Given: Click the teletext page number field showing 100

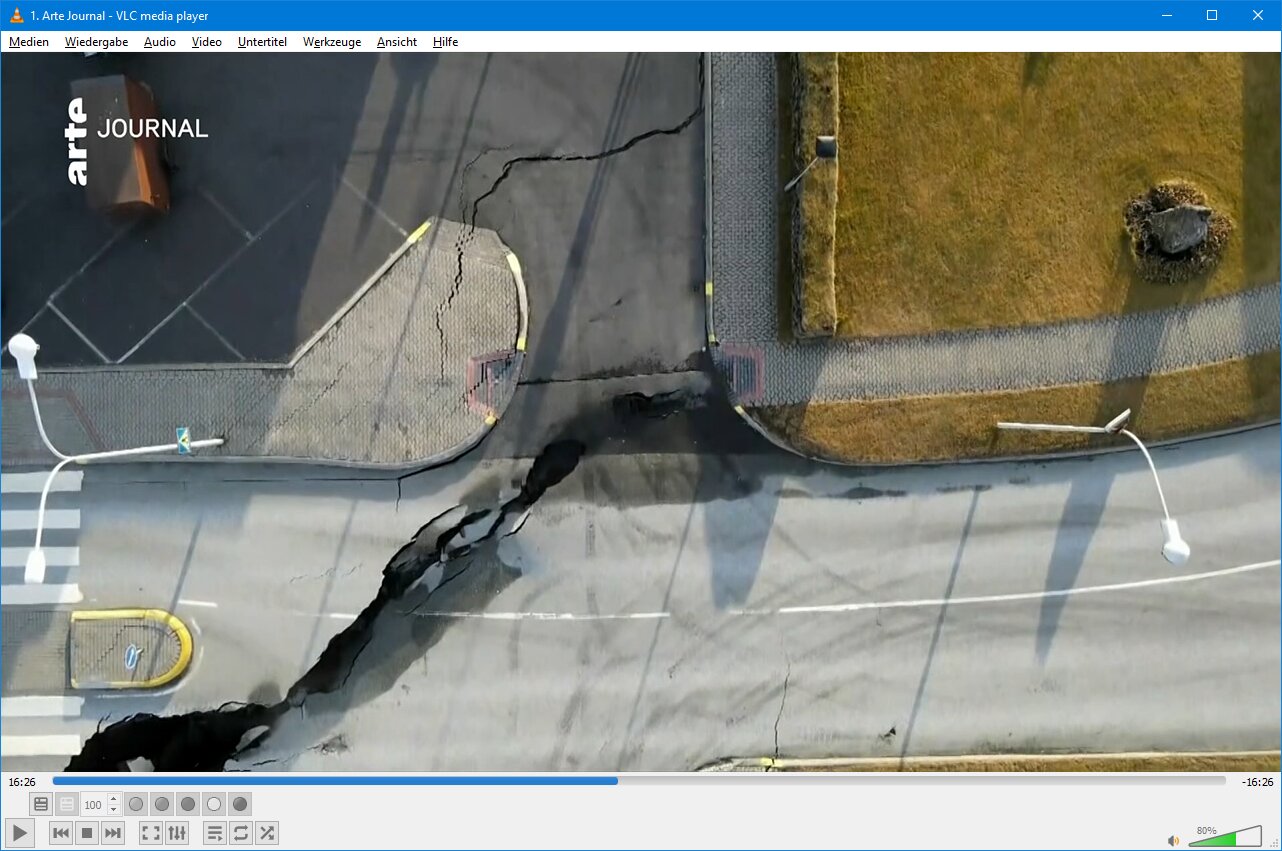Looking at the screenshot, I should coord(93,805).
